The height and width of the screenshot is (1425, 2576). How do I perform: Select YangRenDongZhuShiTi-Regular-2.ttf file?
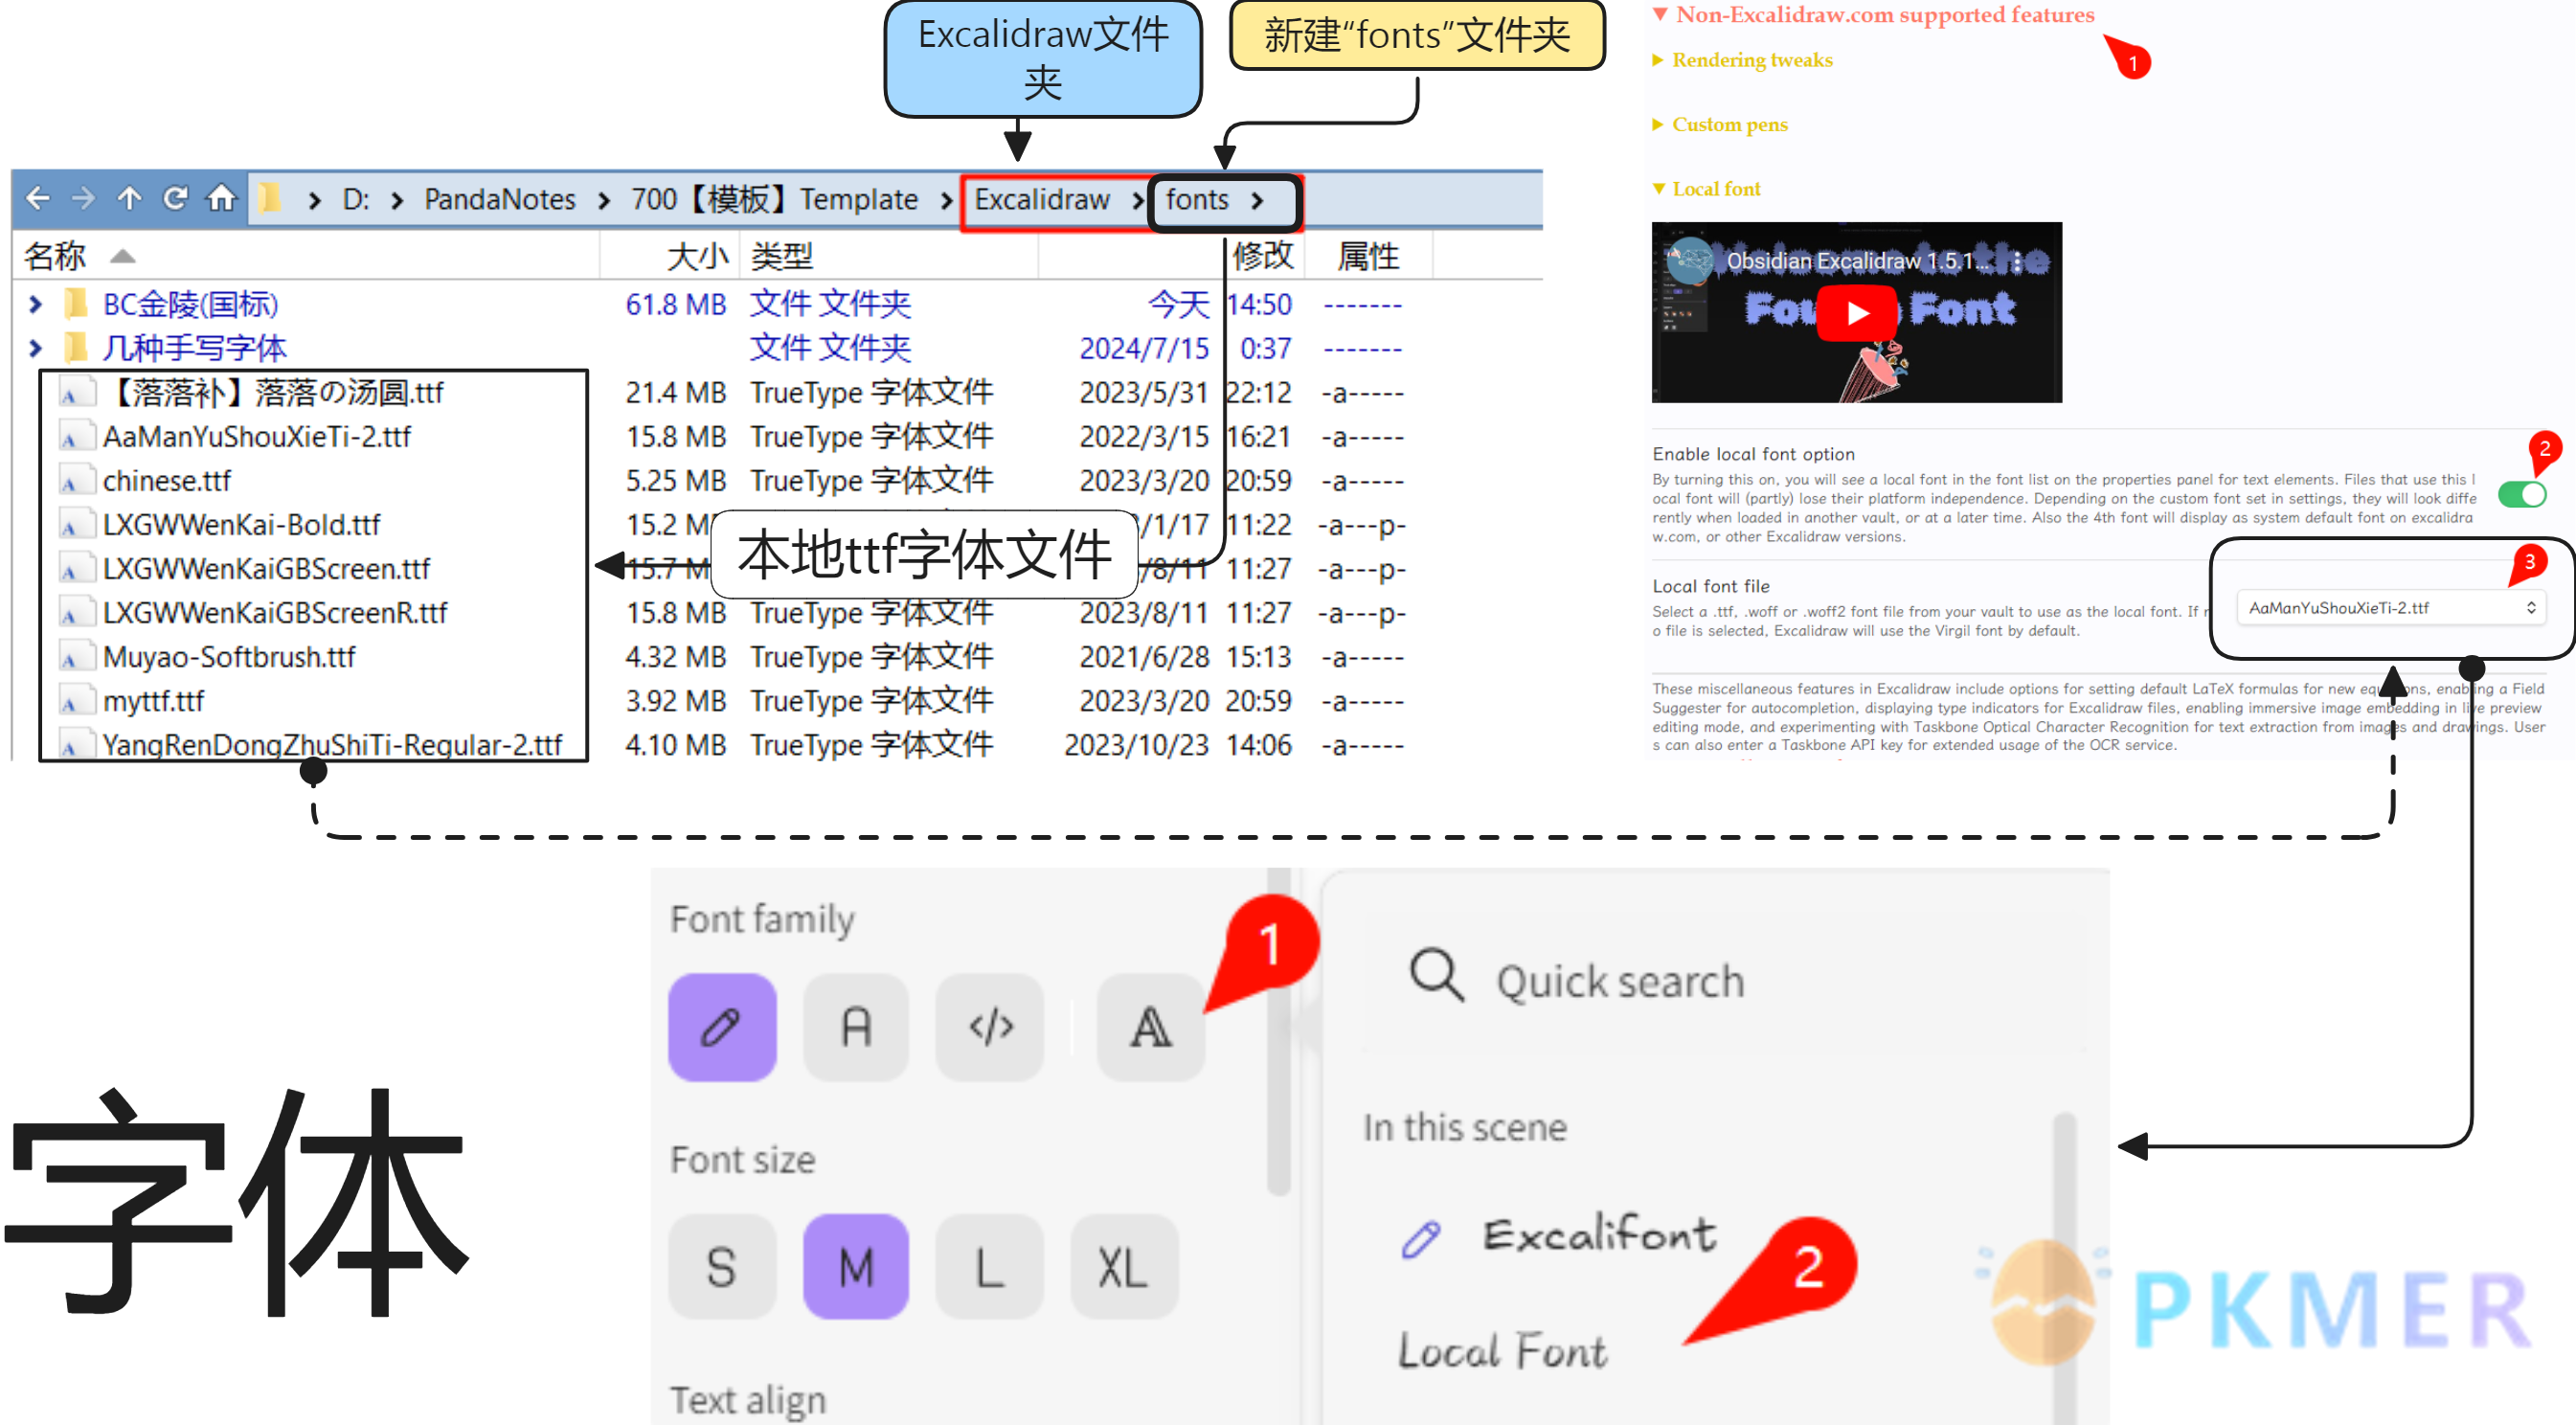tap(332, 745)
